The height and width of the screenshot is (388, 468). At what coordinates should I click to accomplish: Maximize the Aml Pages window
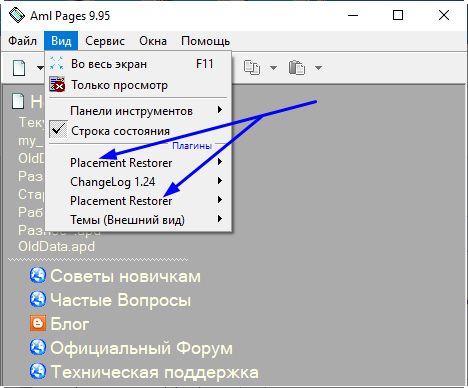click(x=398, y=15)
